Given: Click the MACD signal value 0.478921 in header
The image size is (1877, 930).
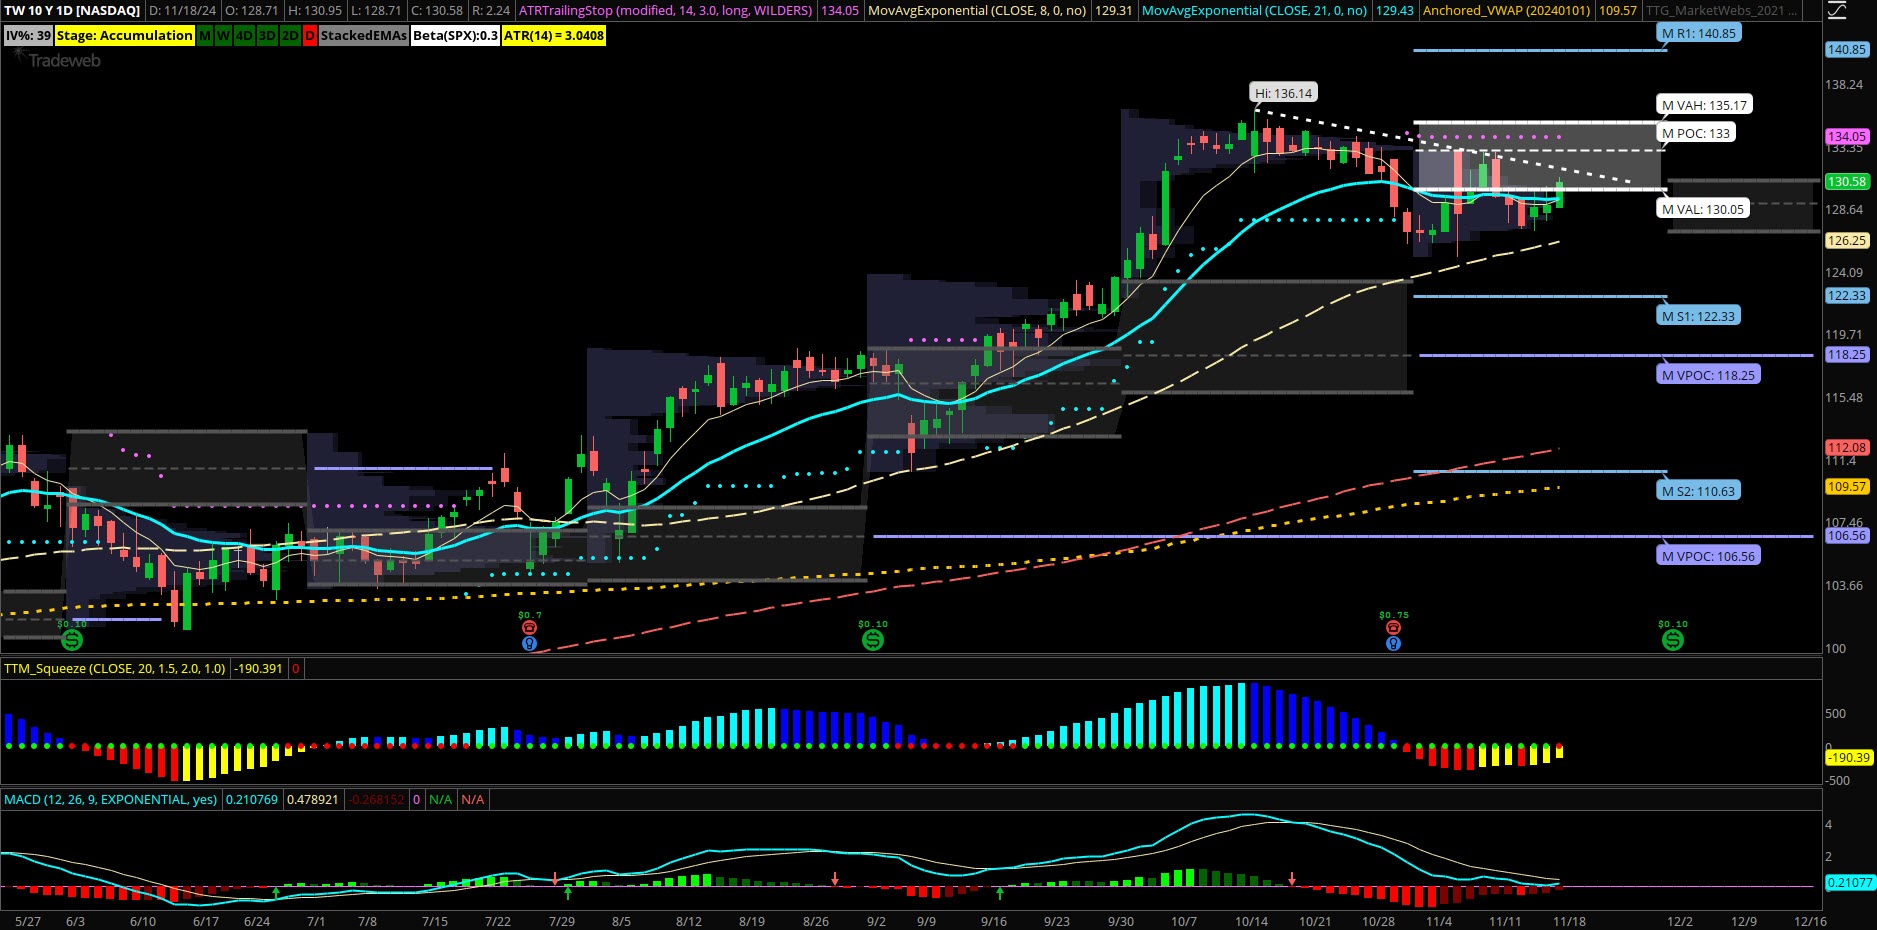Looking at the screenshot, I should pyautogui.click(x=313, y=799).
